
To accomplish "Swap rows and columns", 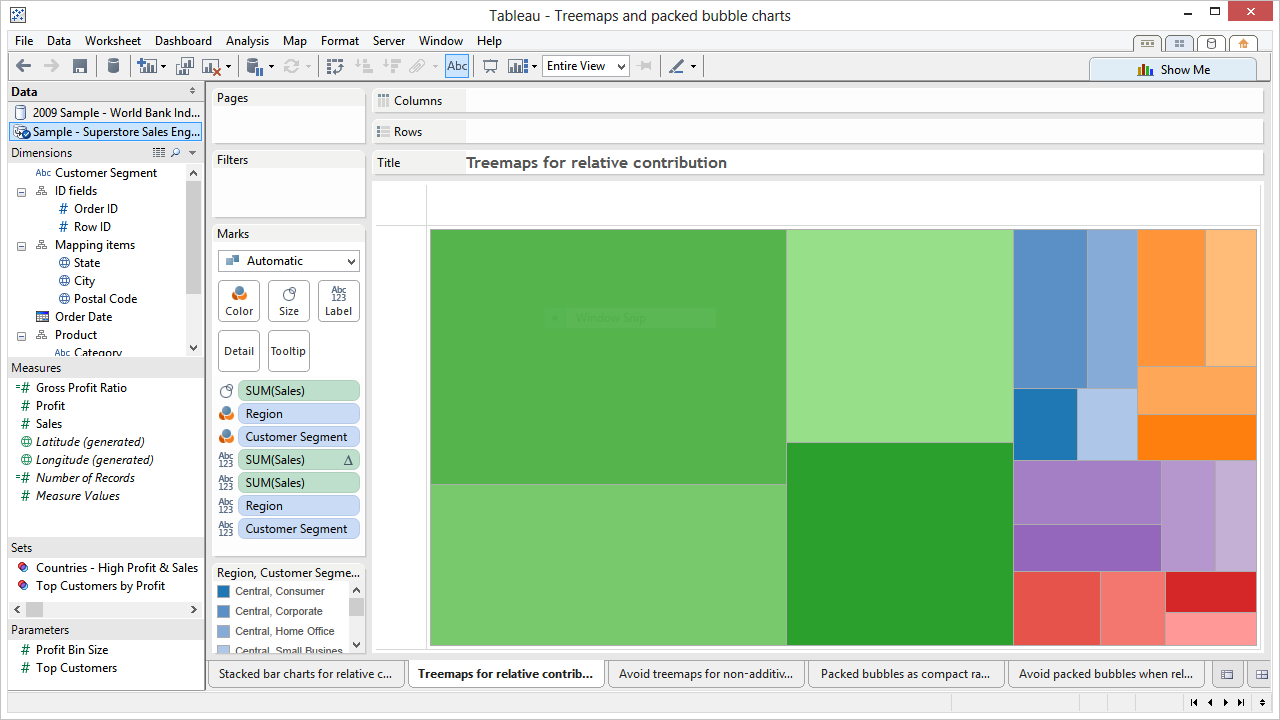I will pos(336,66).
